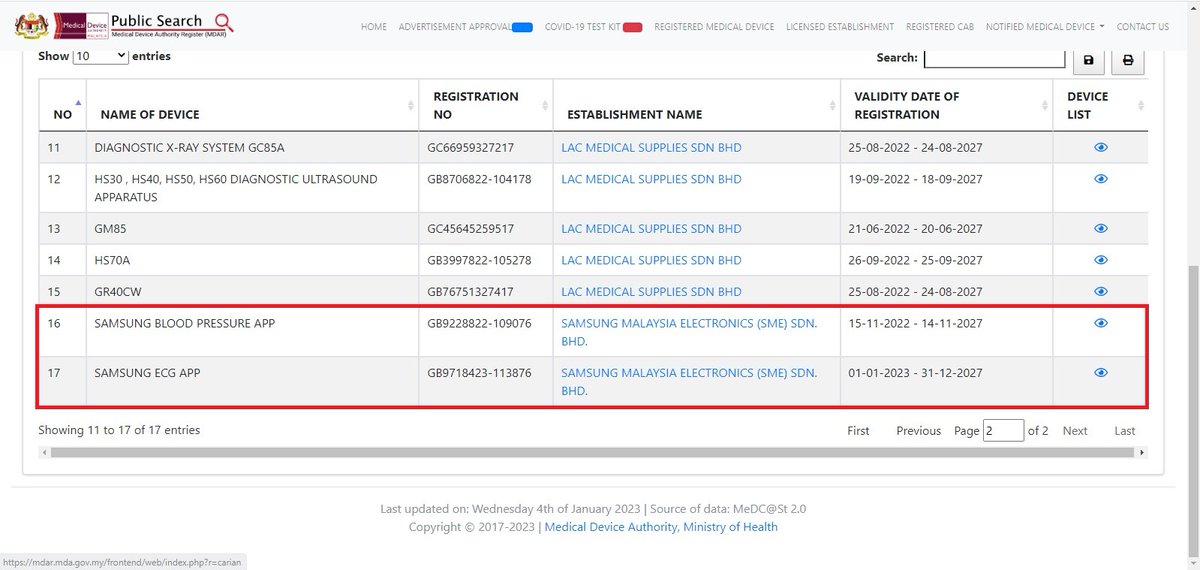Screen dimensions: 1200x570
Task: Go to Next page of results
Action: tap(1075, 431)
